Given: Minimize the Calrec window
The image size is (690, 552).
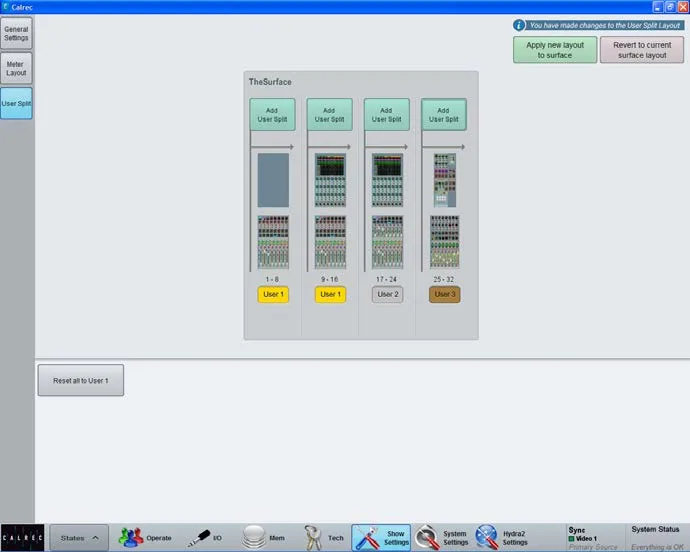Looking at the screenshot, I should 658,7.
